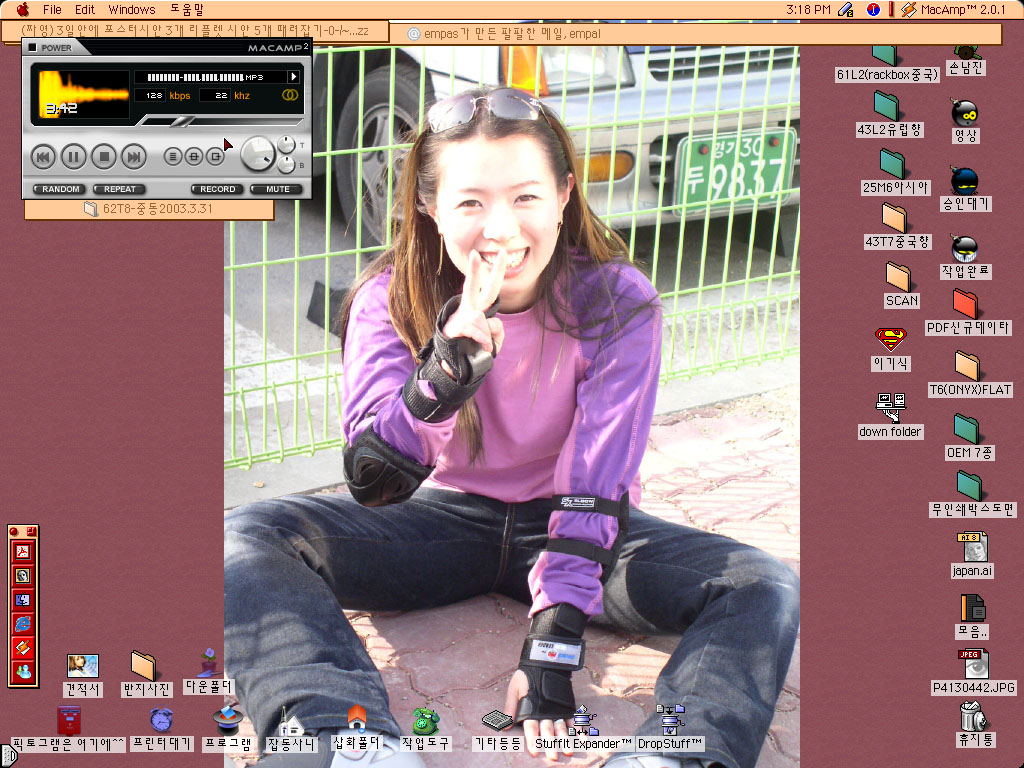Open the MacAmp playlist button
Viewport: 1024px width, 768px height.
(172, 156)
